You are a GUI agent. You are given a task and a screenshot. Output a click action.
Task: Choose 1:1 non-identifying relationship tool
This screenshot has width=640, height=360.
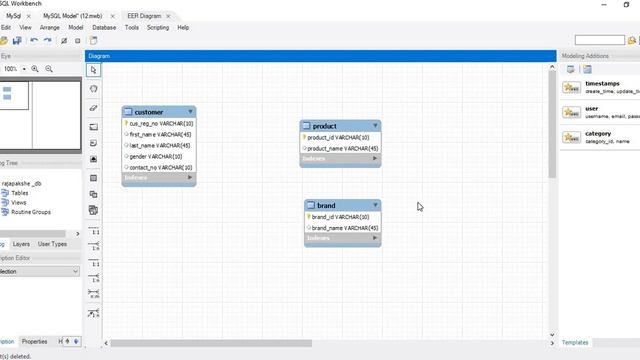pyautogui.click(x=94, y=230)
